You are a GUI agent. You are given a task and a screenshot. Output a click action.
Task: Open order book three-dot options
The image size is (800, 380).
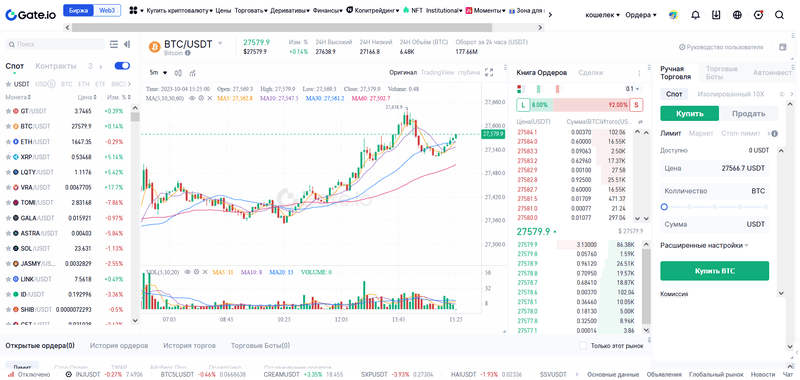639,73
